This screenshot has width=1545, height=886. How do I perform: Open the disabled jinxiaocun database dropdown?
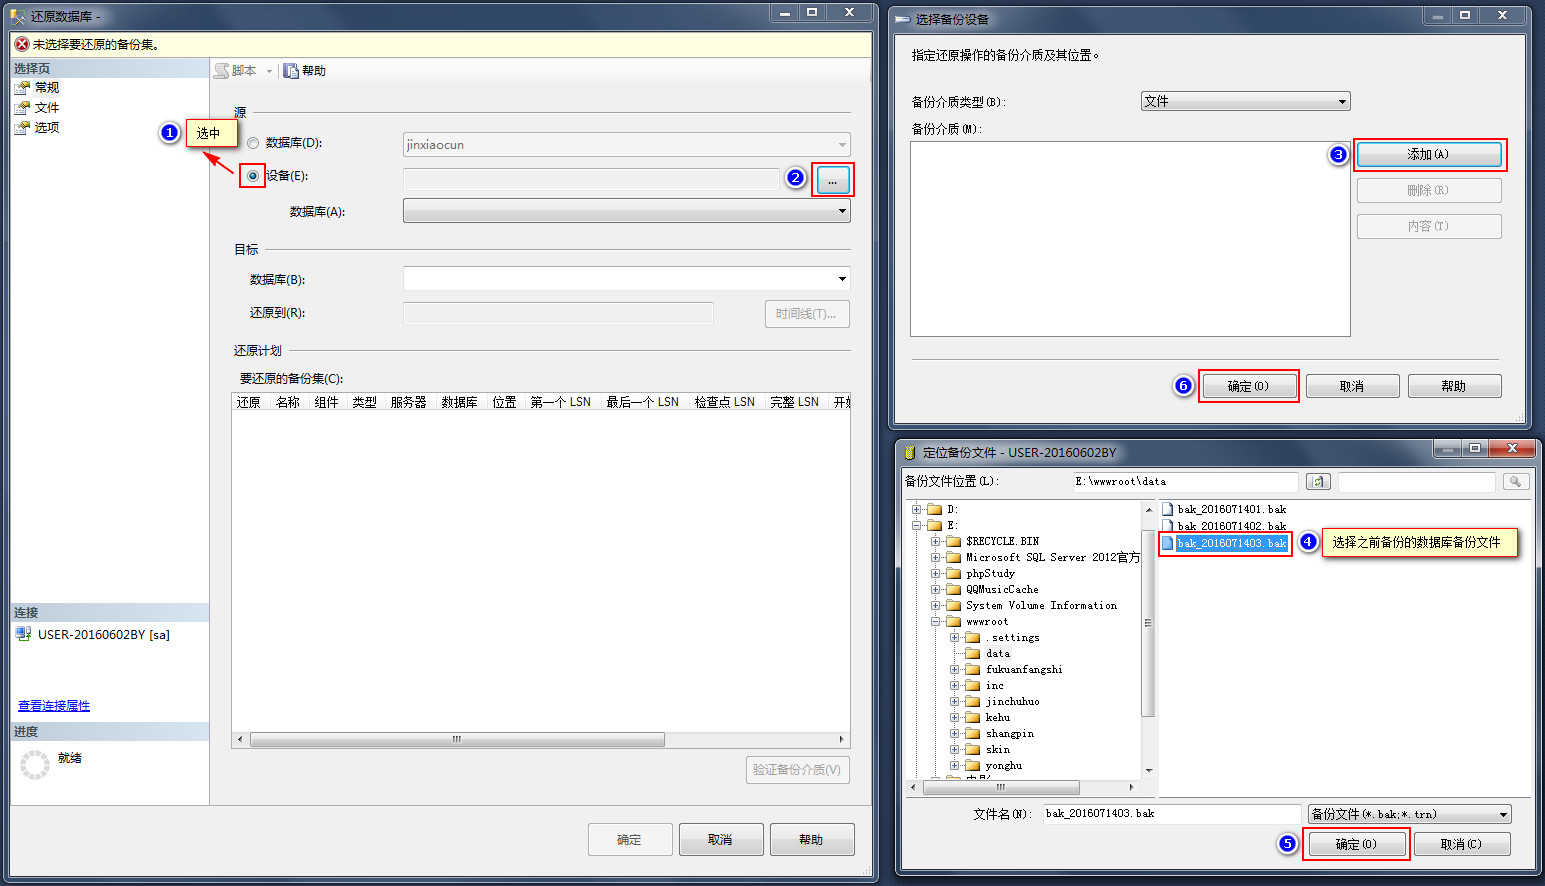(627, 145)
